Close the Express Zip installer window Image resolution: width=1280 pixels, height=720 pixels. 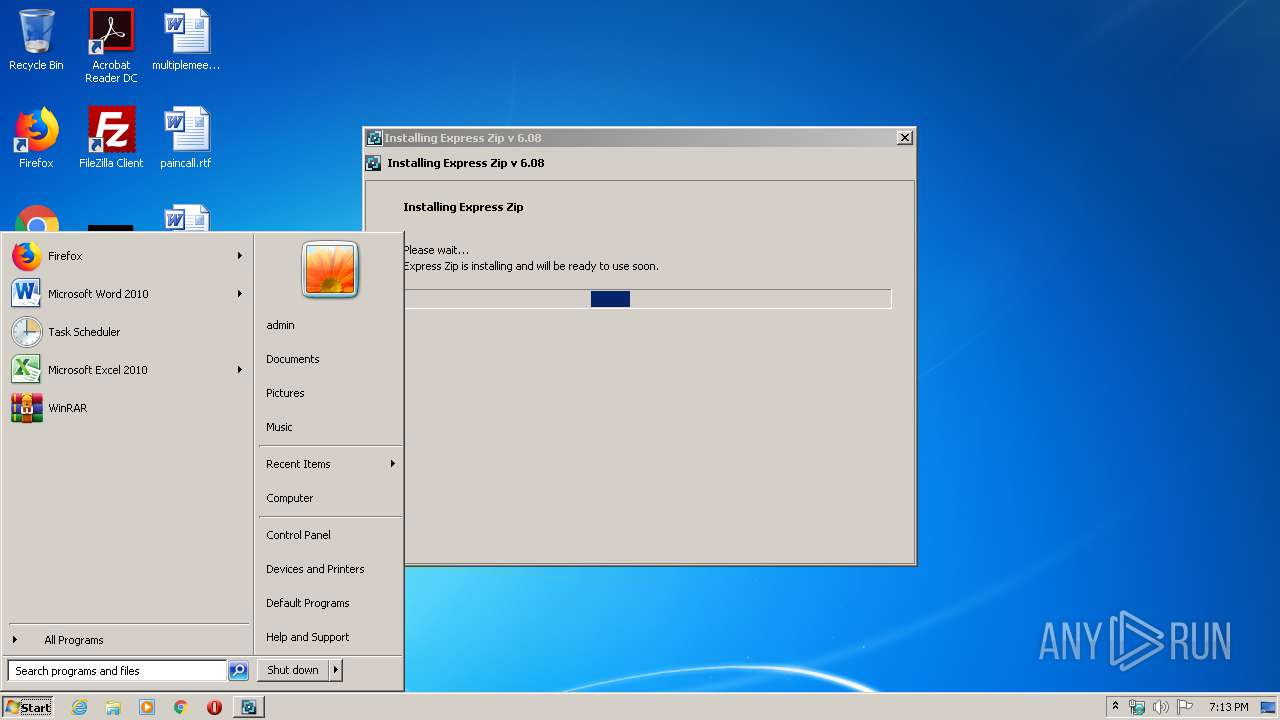pos(904,138)
